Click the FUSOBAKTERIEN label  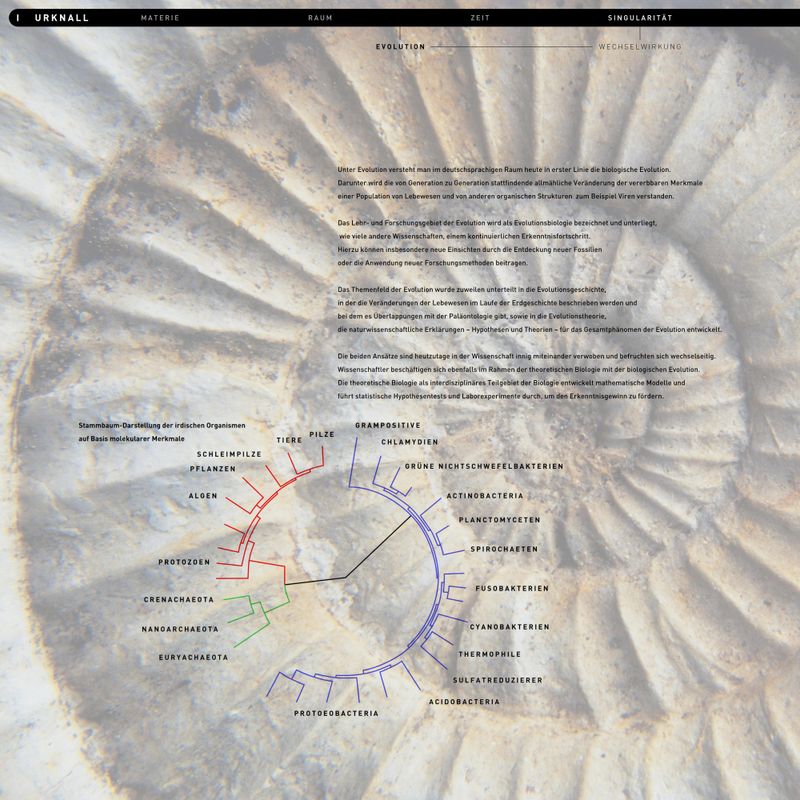coord(512,588)
